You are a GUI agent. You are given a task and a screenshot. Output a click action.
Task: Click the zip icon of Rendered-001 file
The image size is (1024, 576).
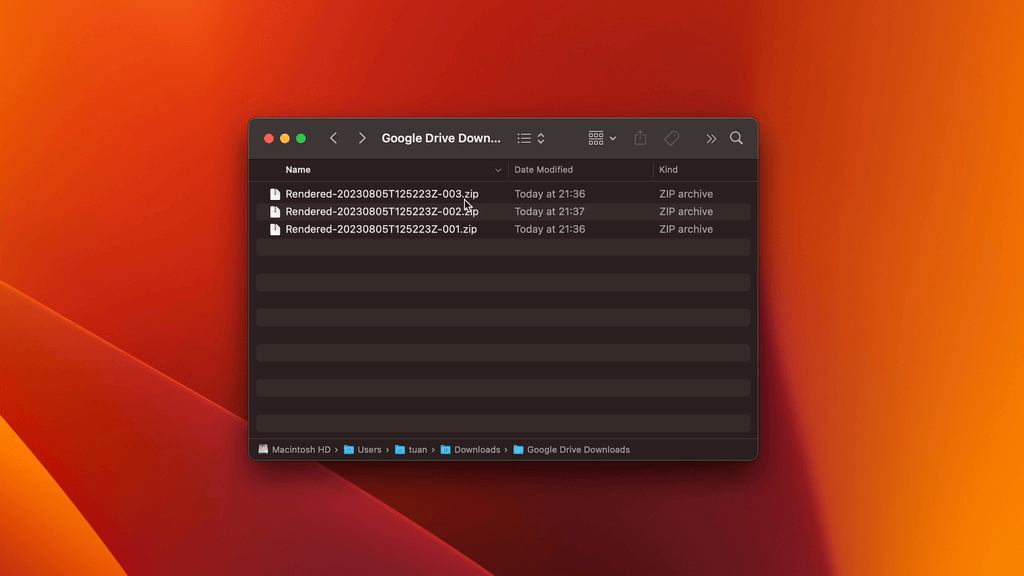275,229
